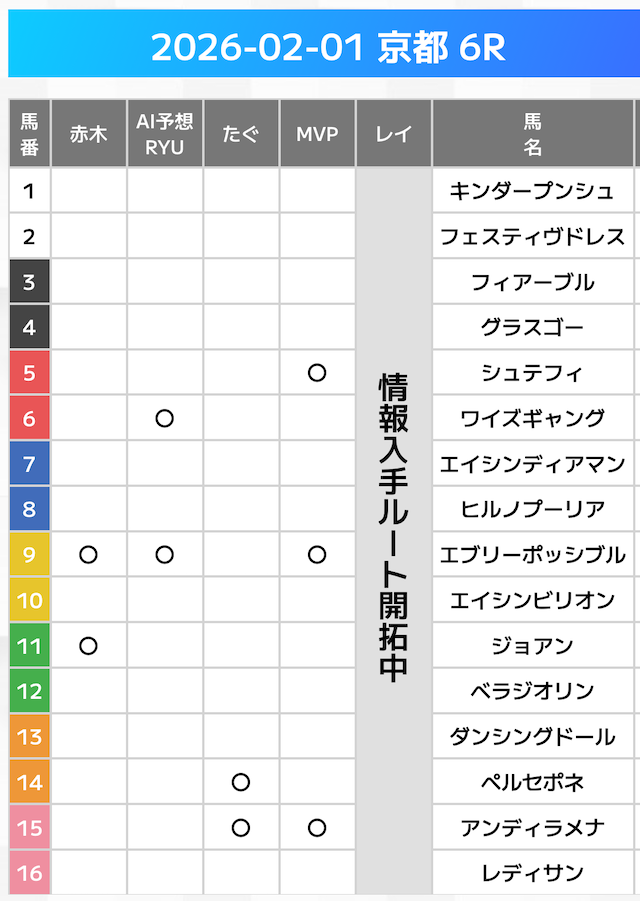Click MVP circle mark for horse 15

click(x=317, y=827)
